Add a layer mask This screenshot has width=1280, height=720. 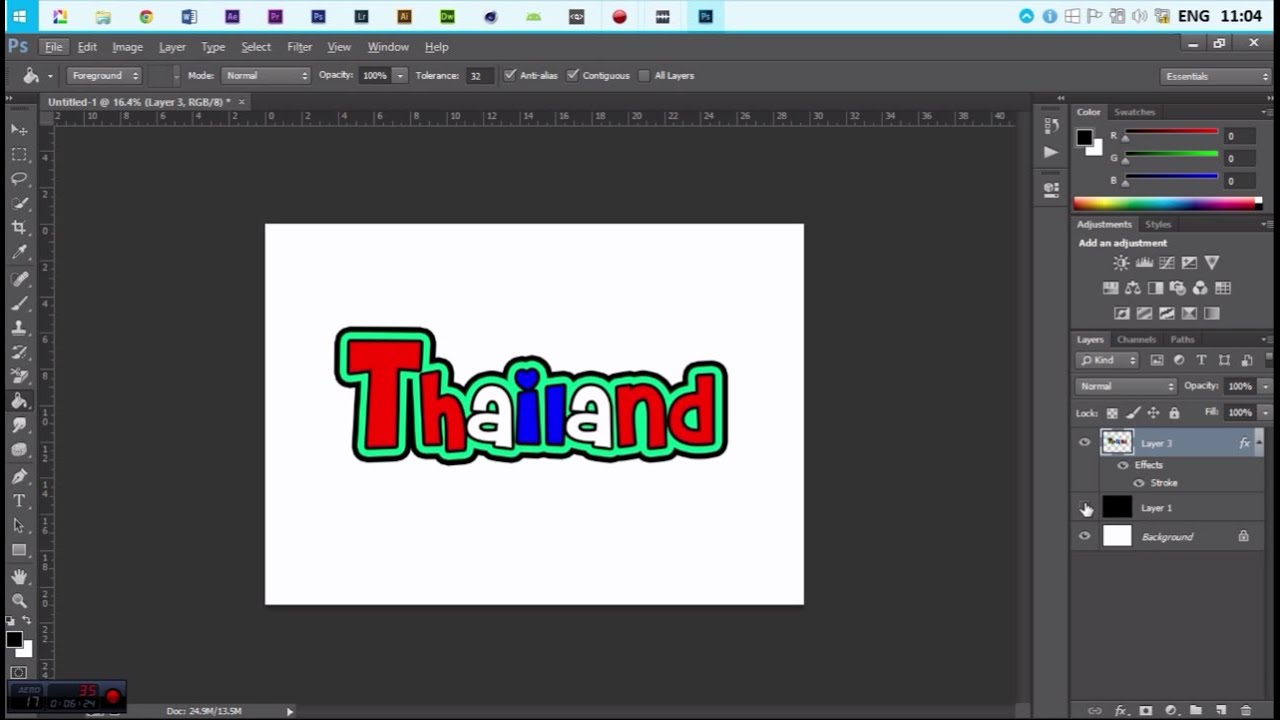click(1146, 711)
